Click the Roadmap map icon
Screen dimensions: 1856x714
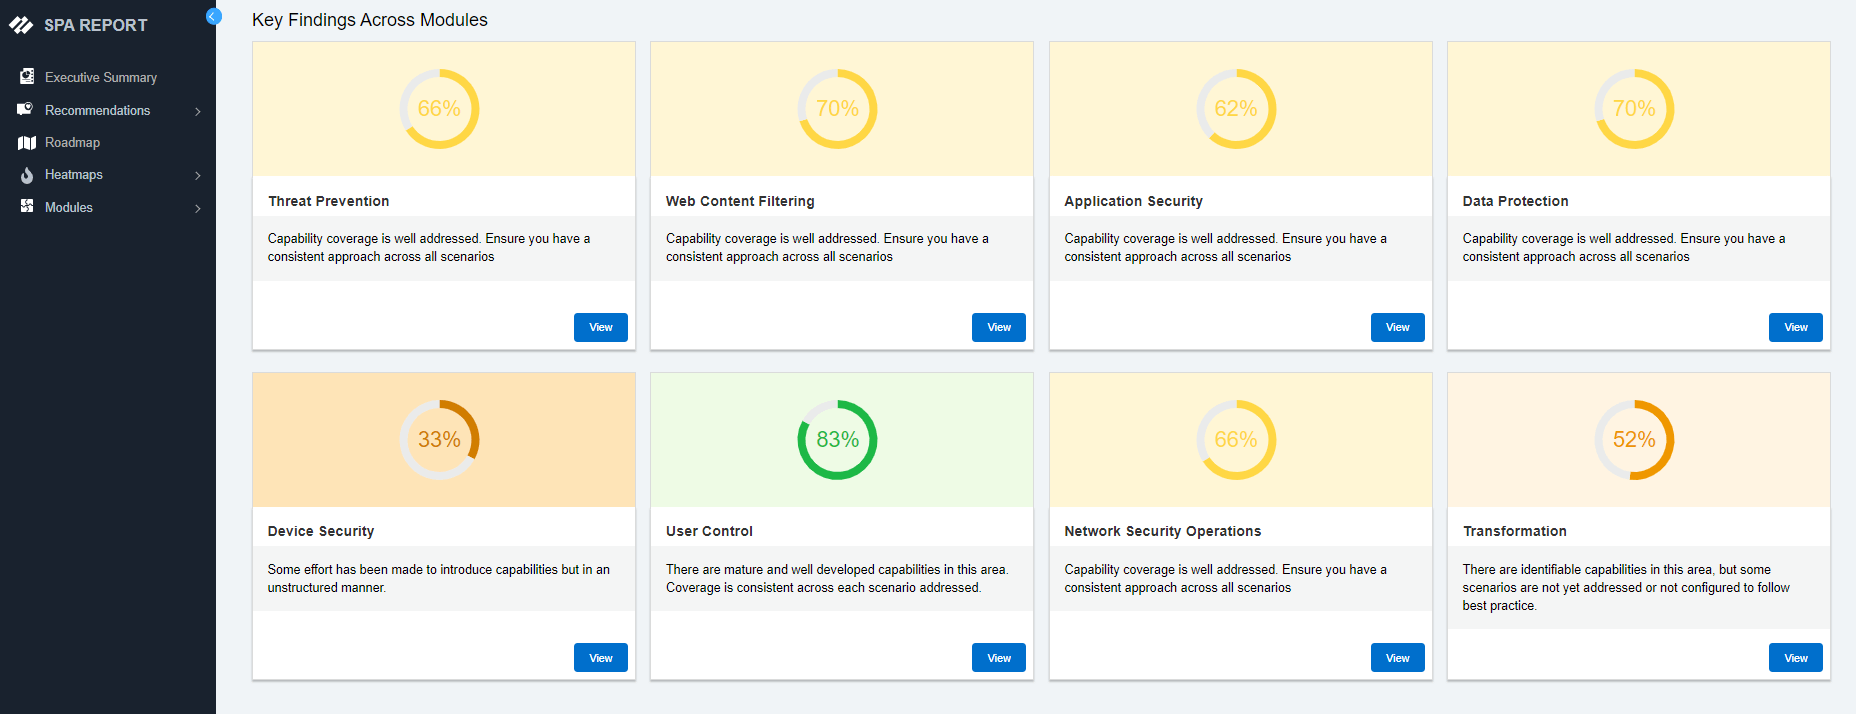[27, 143]
